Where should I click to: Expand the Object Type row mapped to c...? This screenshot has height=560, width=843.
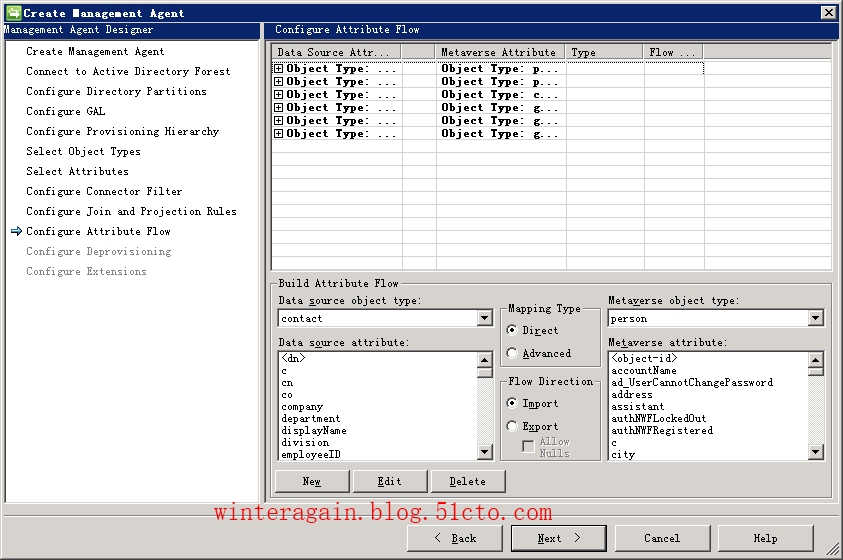pyautogui.click(x=278, y=95)
